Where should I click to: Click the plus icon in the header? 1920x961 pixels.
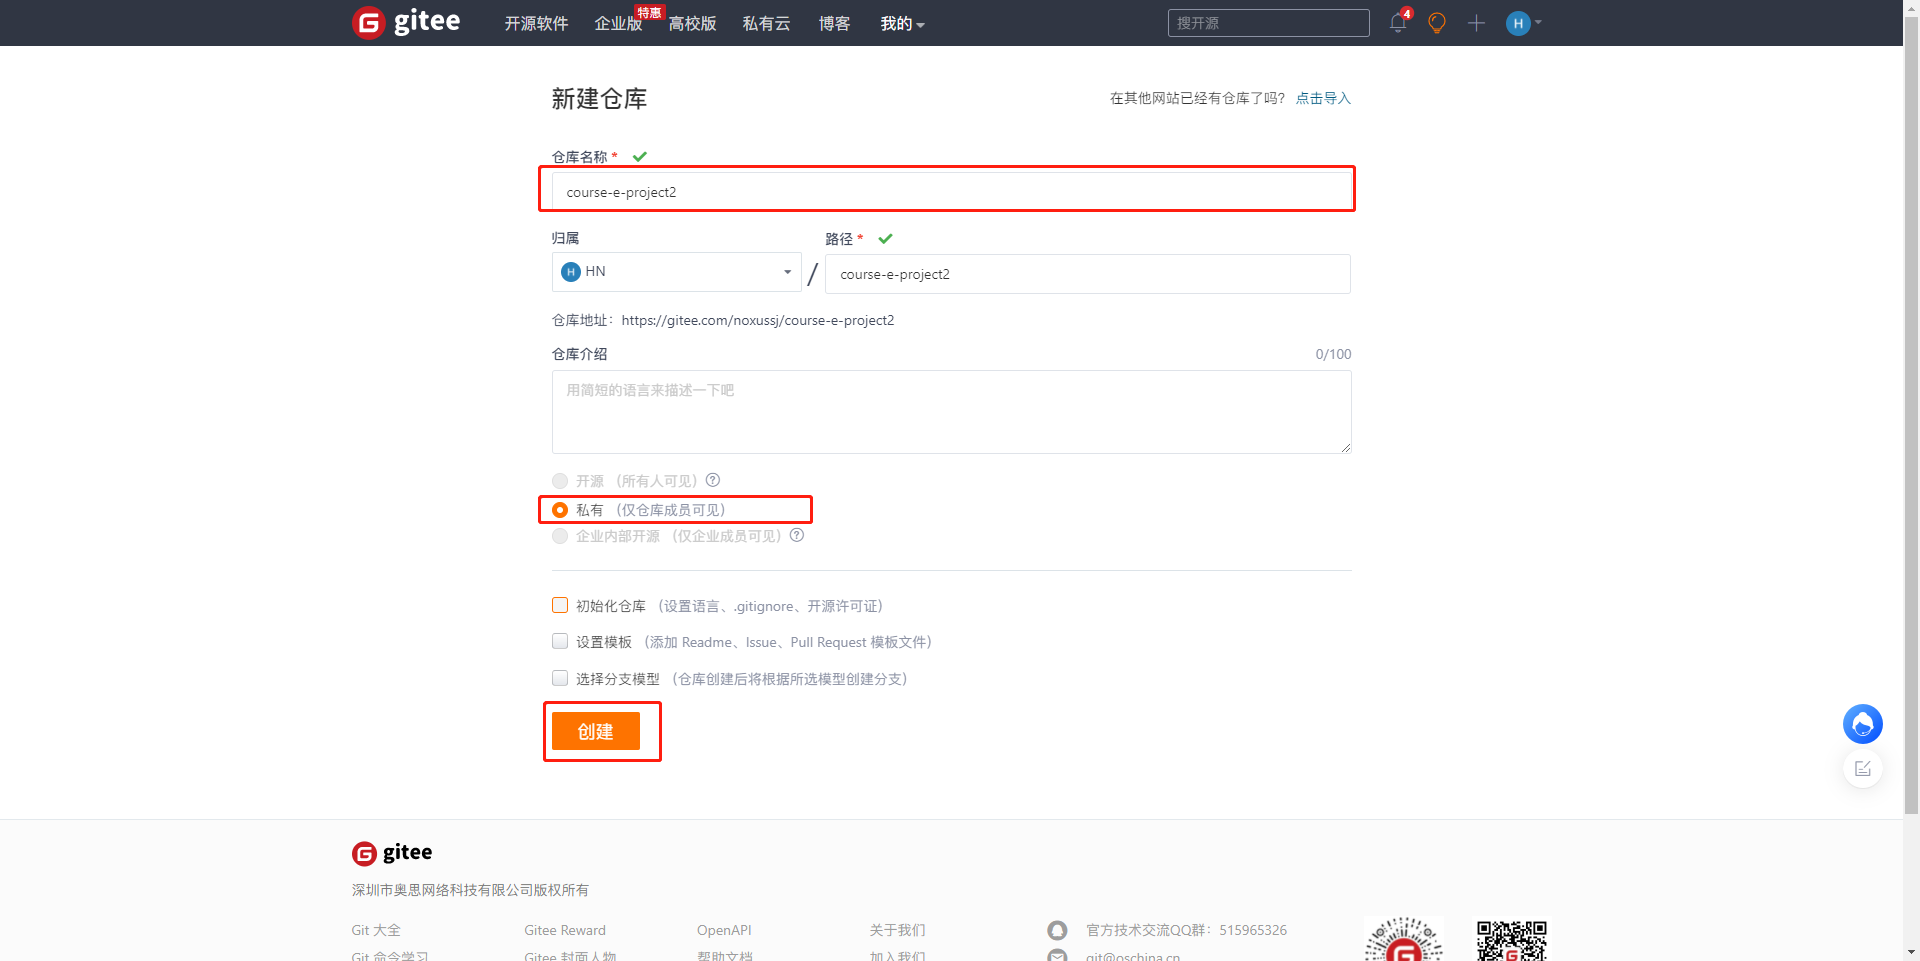click(1476, 23)
